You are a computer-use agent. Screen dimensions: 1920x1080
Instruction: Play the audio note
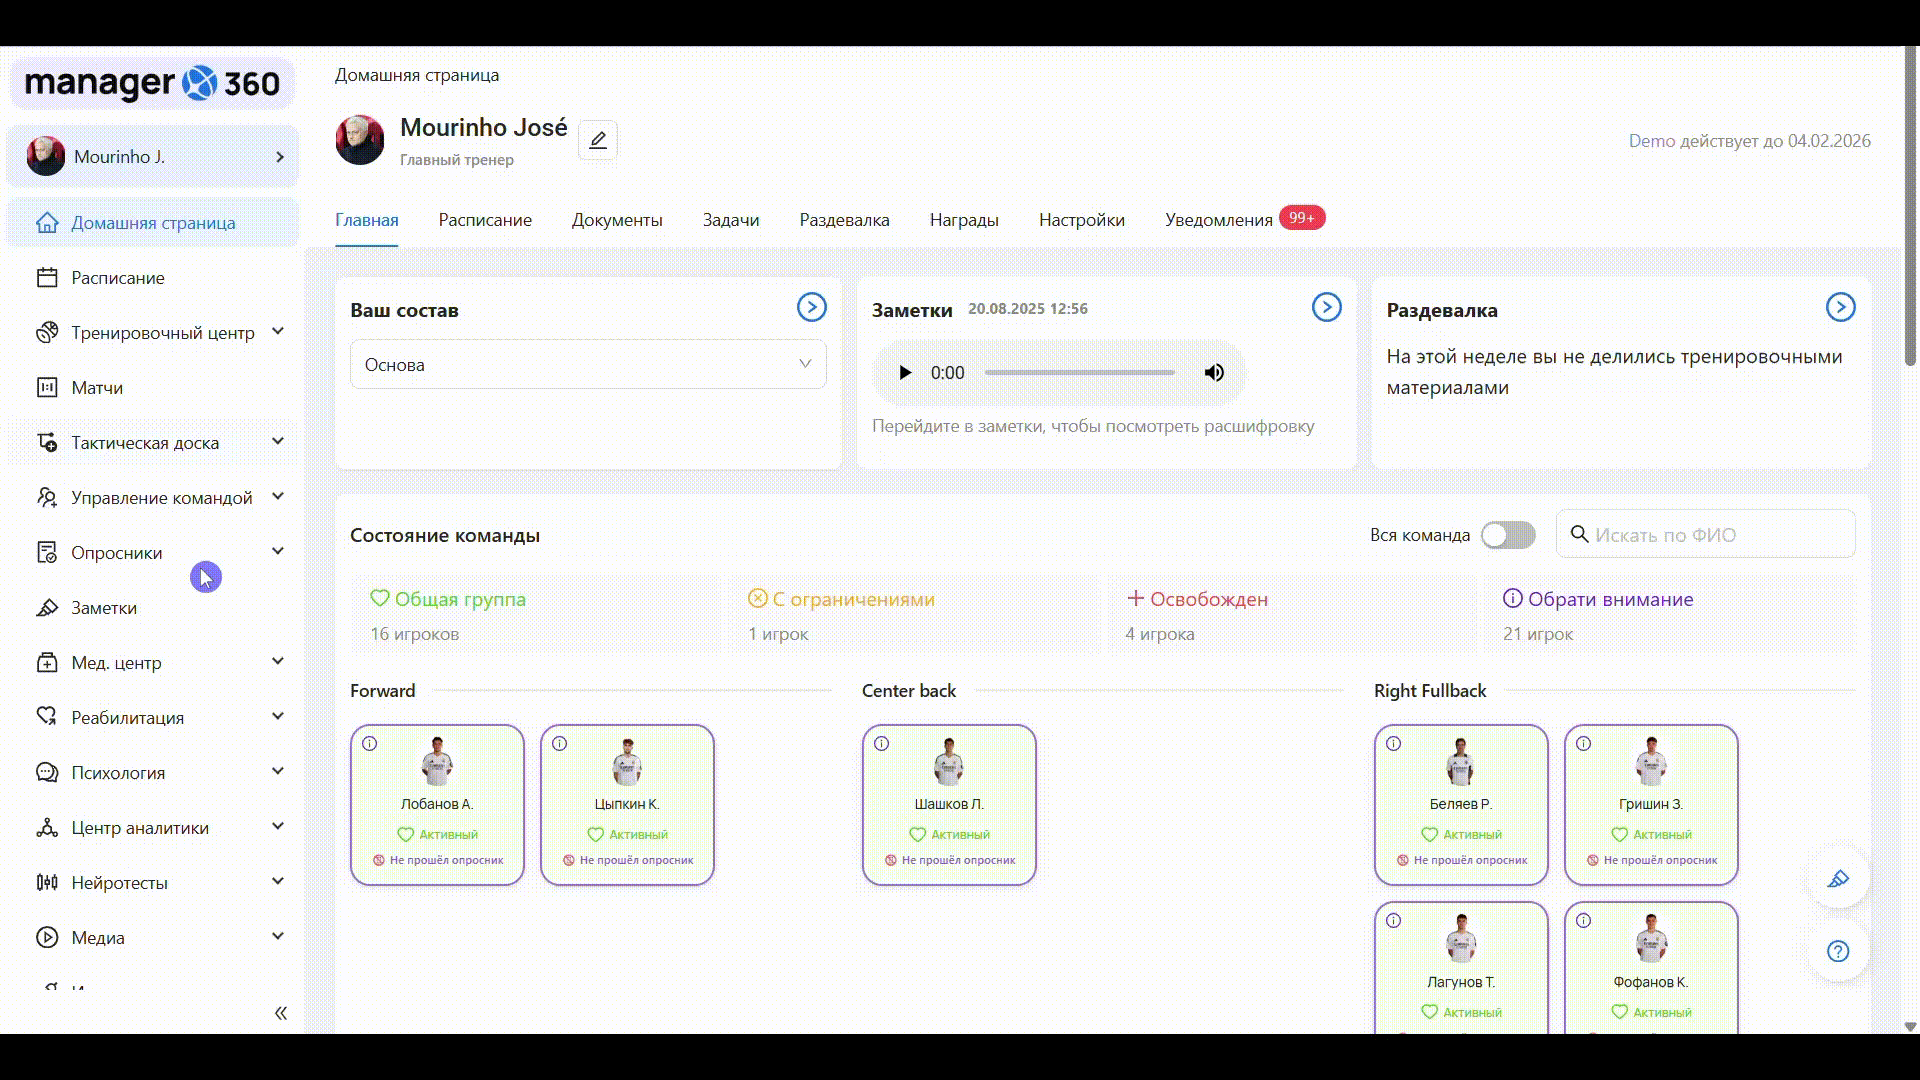point(905,373)
